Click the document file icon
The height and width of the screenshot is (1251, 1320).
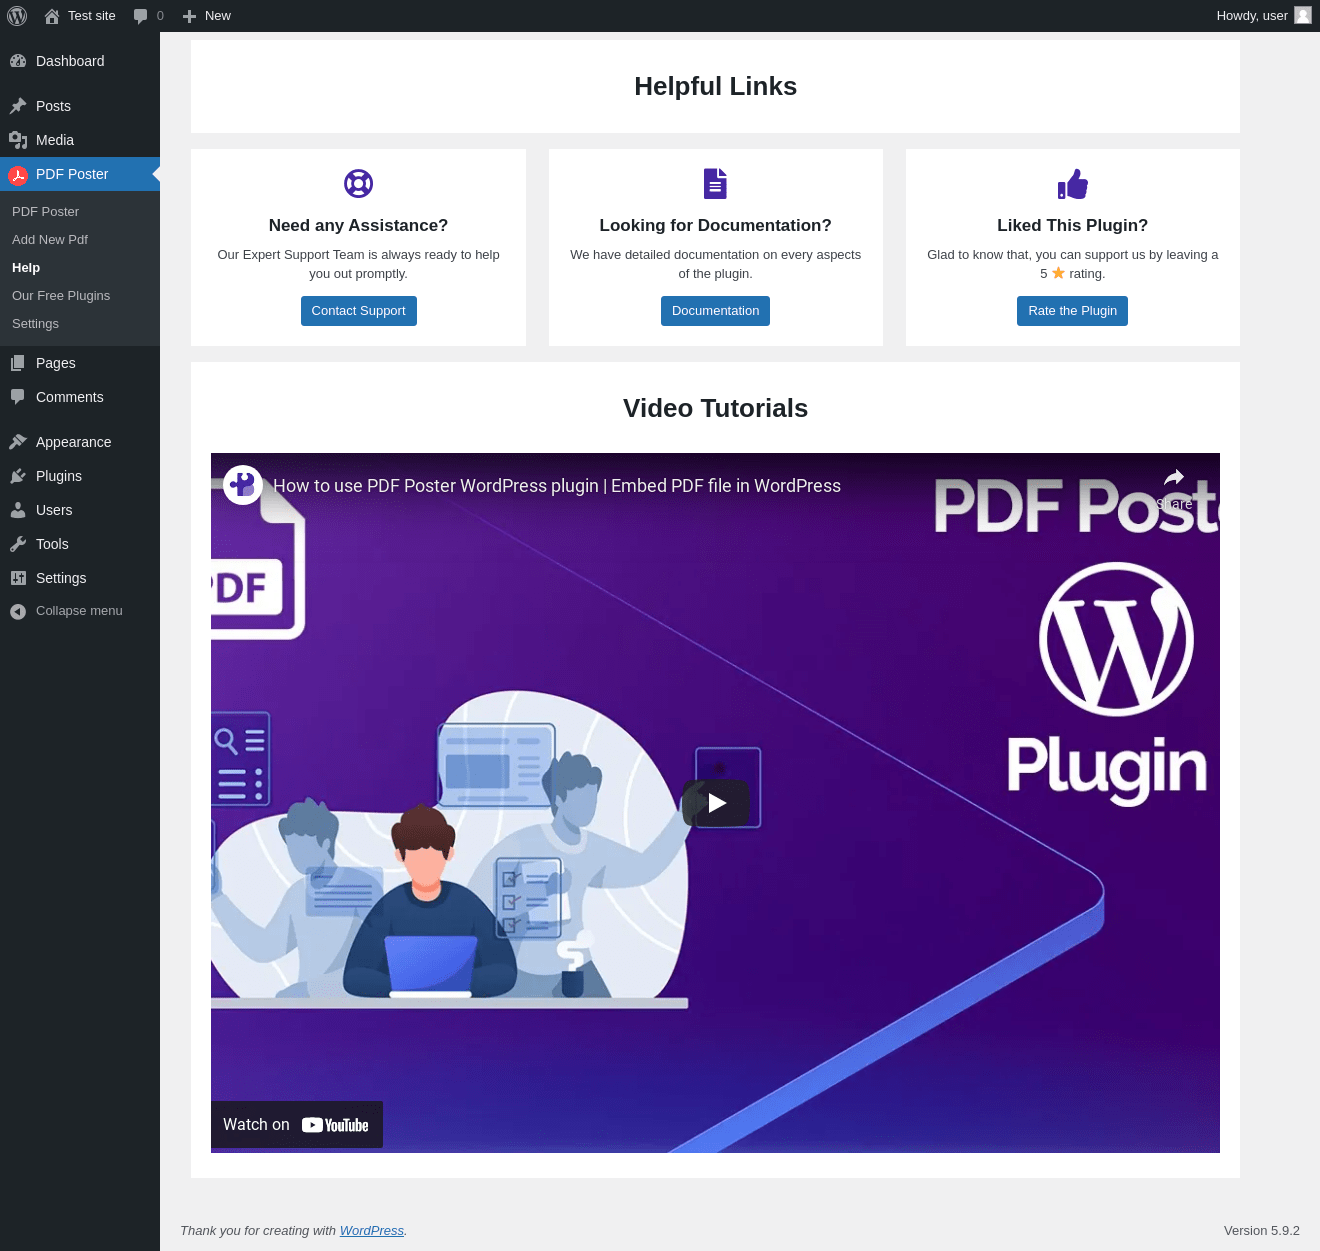[x=716, y=184]
